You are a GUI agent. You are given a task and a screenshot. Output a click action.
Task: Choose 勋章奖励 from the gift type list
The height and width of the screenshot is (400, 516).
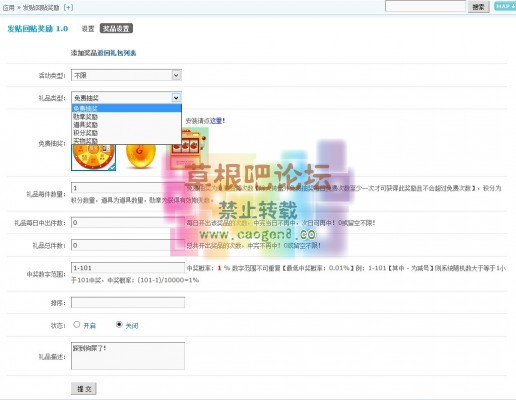[x=126, y=117]
